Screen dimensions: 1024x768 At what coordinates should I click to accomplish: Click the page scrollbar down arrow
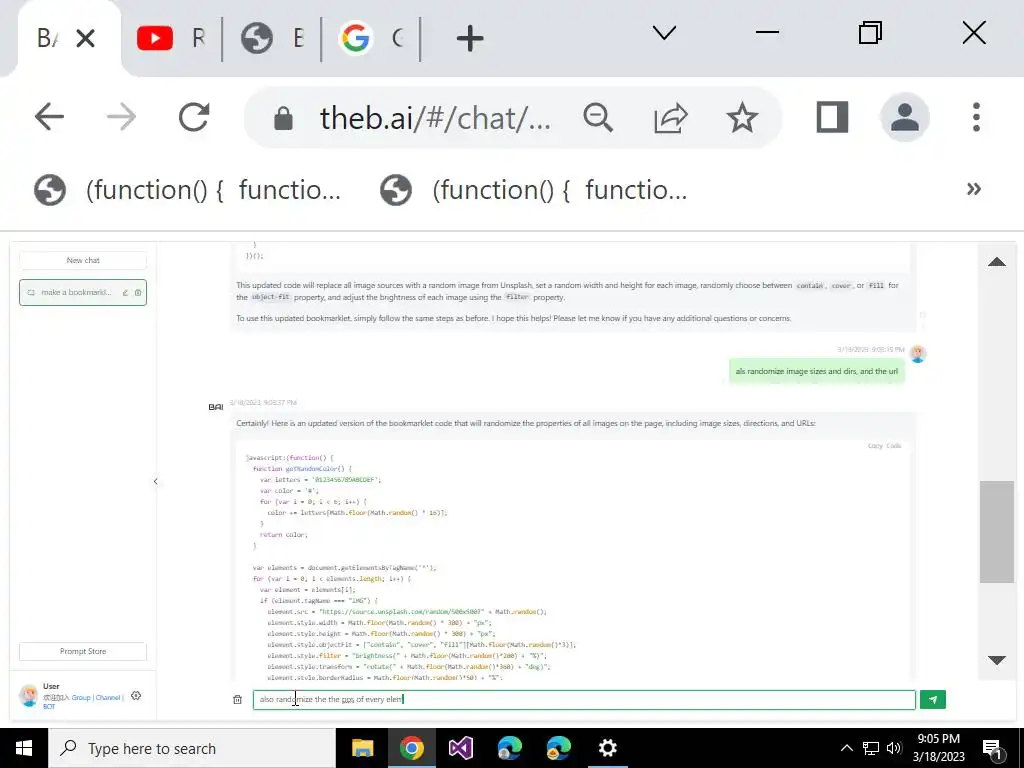point(997,660)
